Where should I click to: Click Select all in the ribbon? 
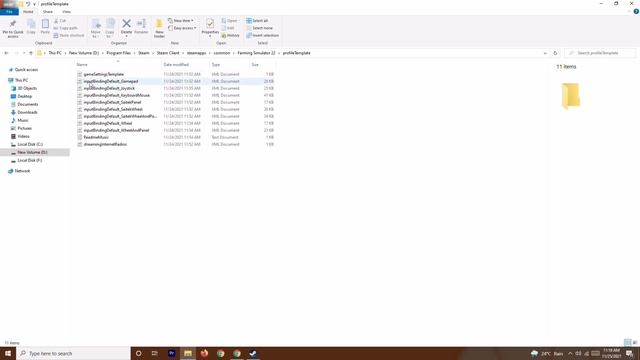(x=257, y=20)
